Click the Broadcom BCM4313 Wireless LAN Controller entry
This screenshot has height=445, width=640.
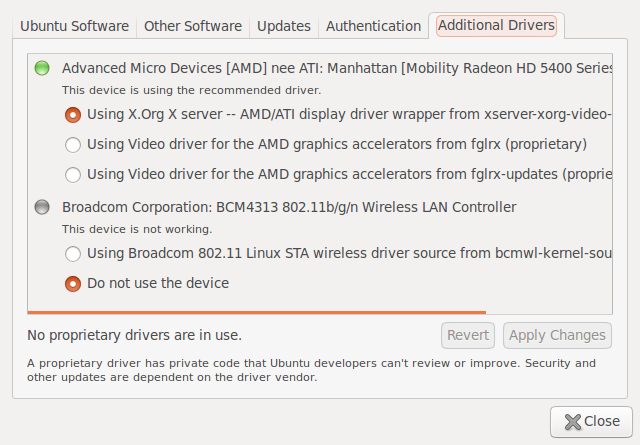pos(289,207)
